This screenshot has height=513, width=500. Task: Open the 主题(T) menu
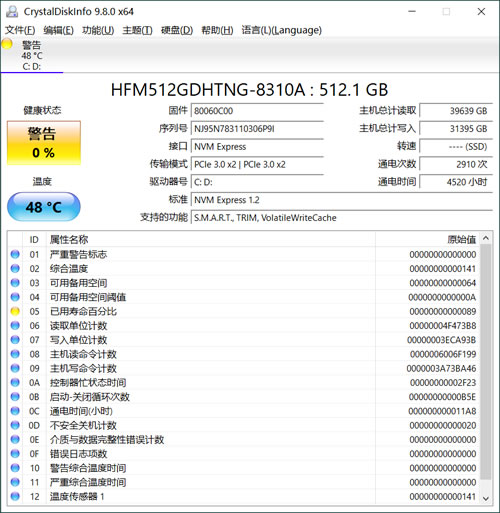click(x=137, y=30)
